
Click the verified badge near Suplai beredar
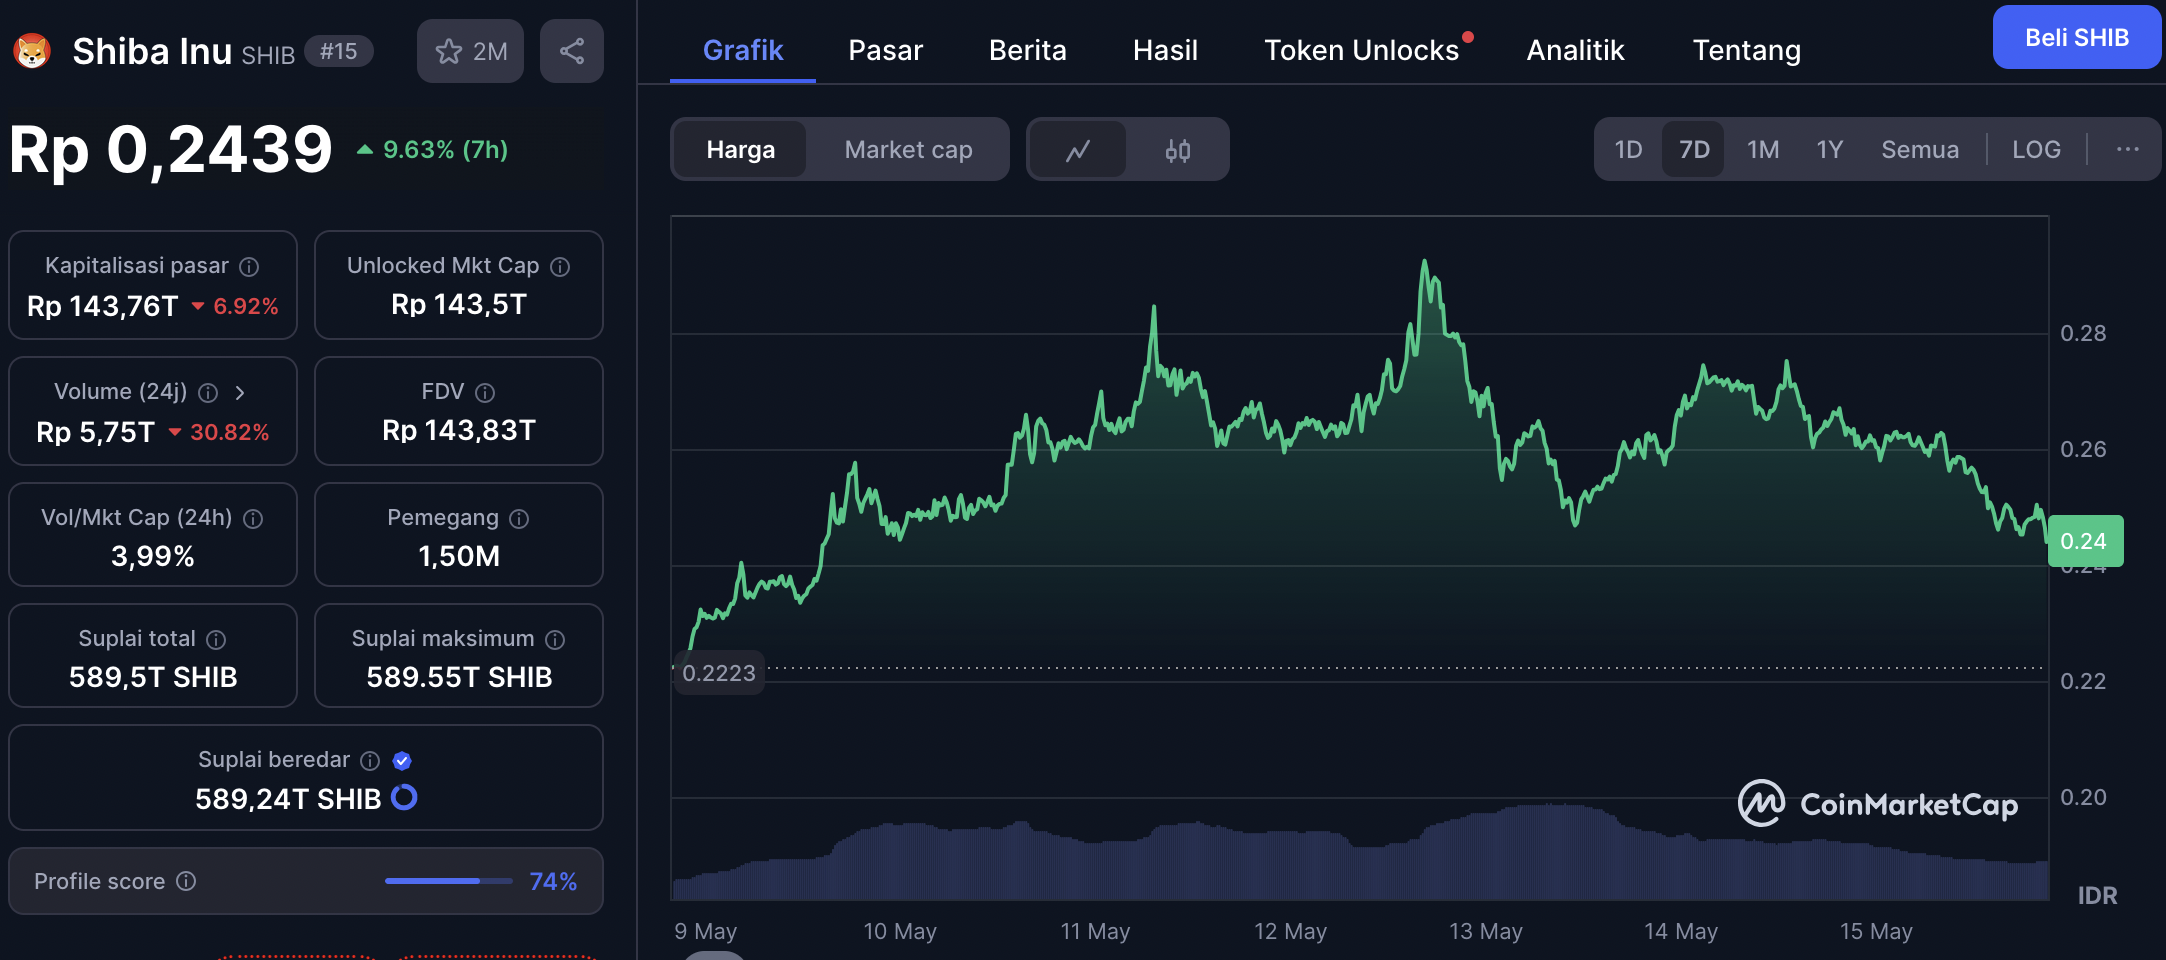[x=402, y=761]
